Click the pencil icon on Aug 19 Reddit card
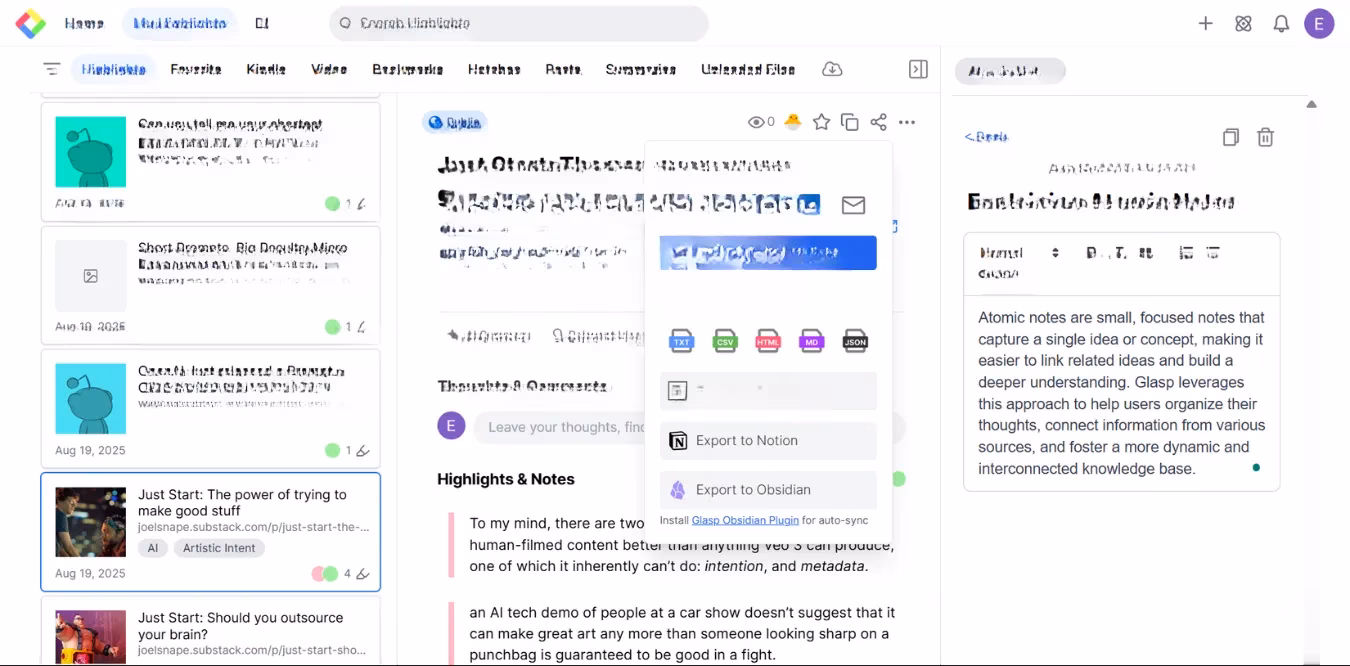 click(x=363, y=451)
